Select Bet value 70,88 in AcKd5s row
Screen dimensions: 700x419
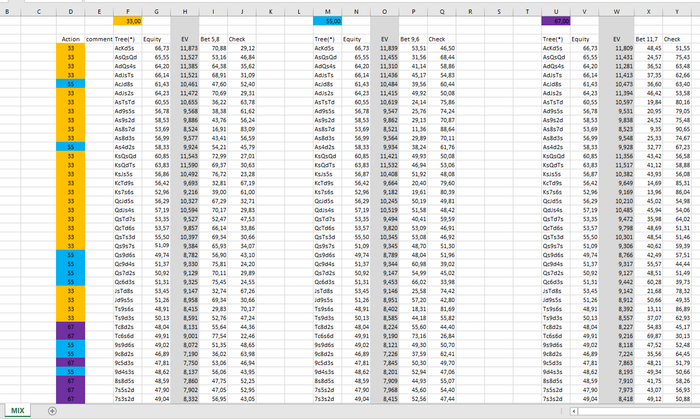[x=213, y=48]
